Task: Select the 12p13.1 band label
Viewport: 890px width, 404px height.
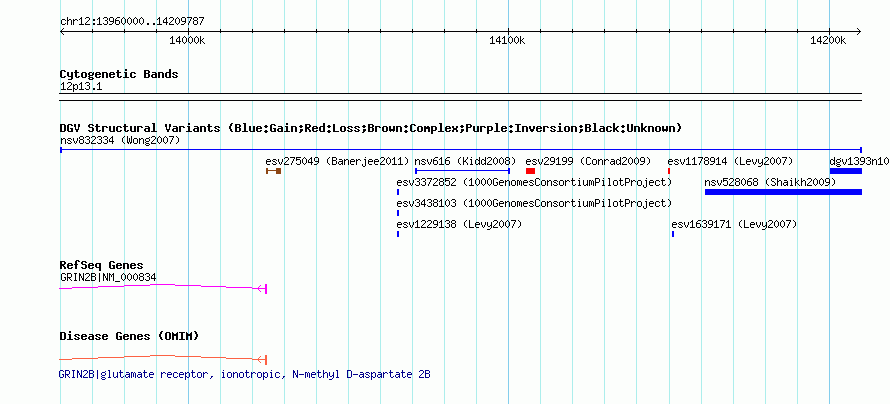Action: (x=81, y=87)
